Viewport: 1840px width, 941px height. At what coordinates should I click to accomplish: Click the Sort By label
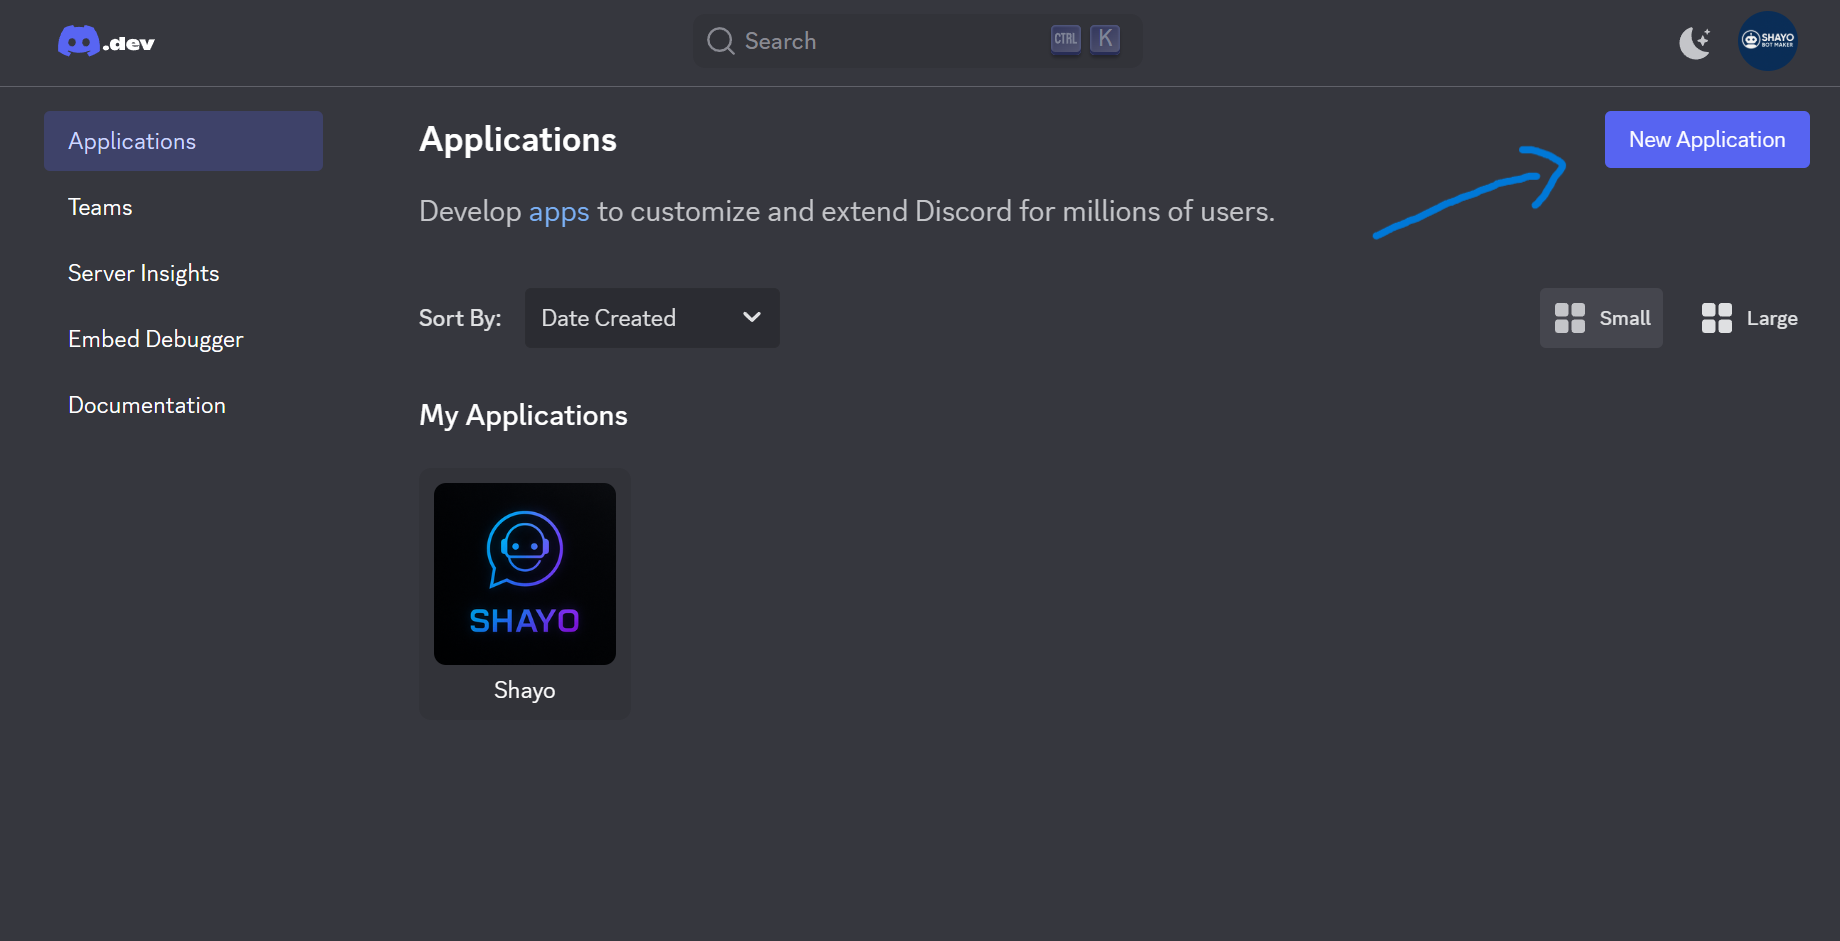[x=460, y=318]
